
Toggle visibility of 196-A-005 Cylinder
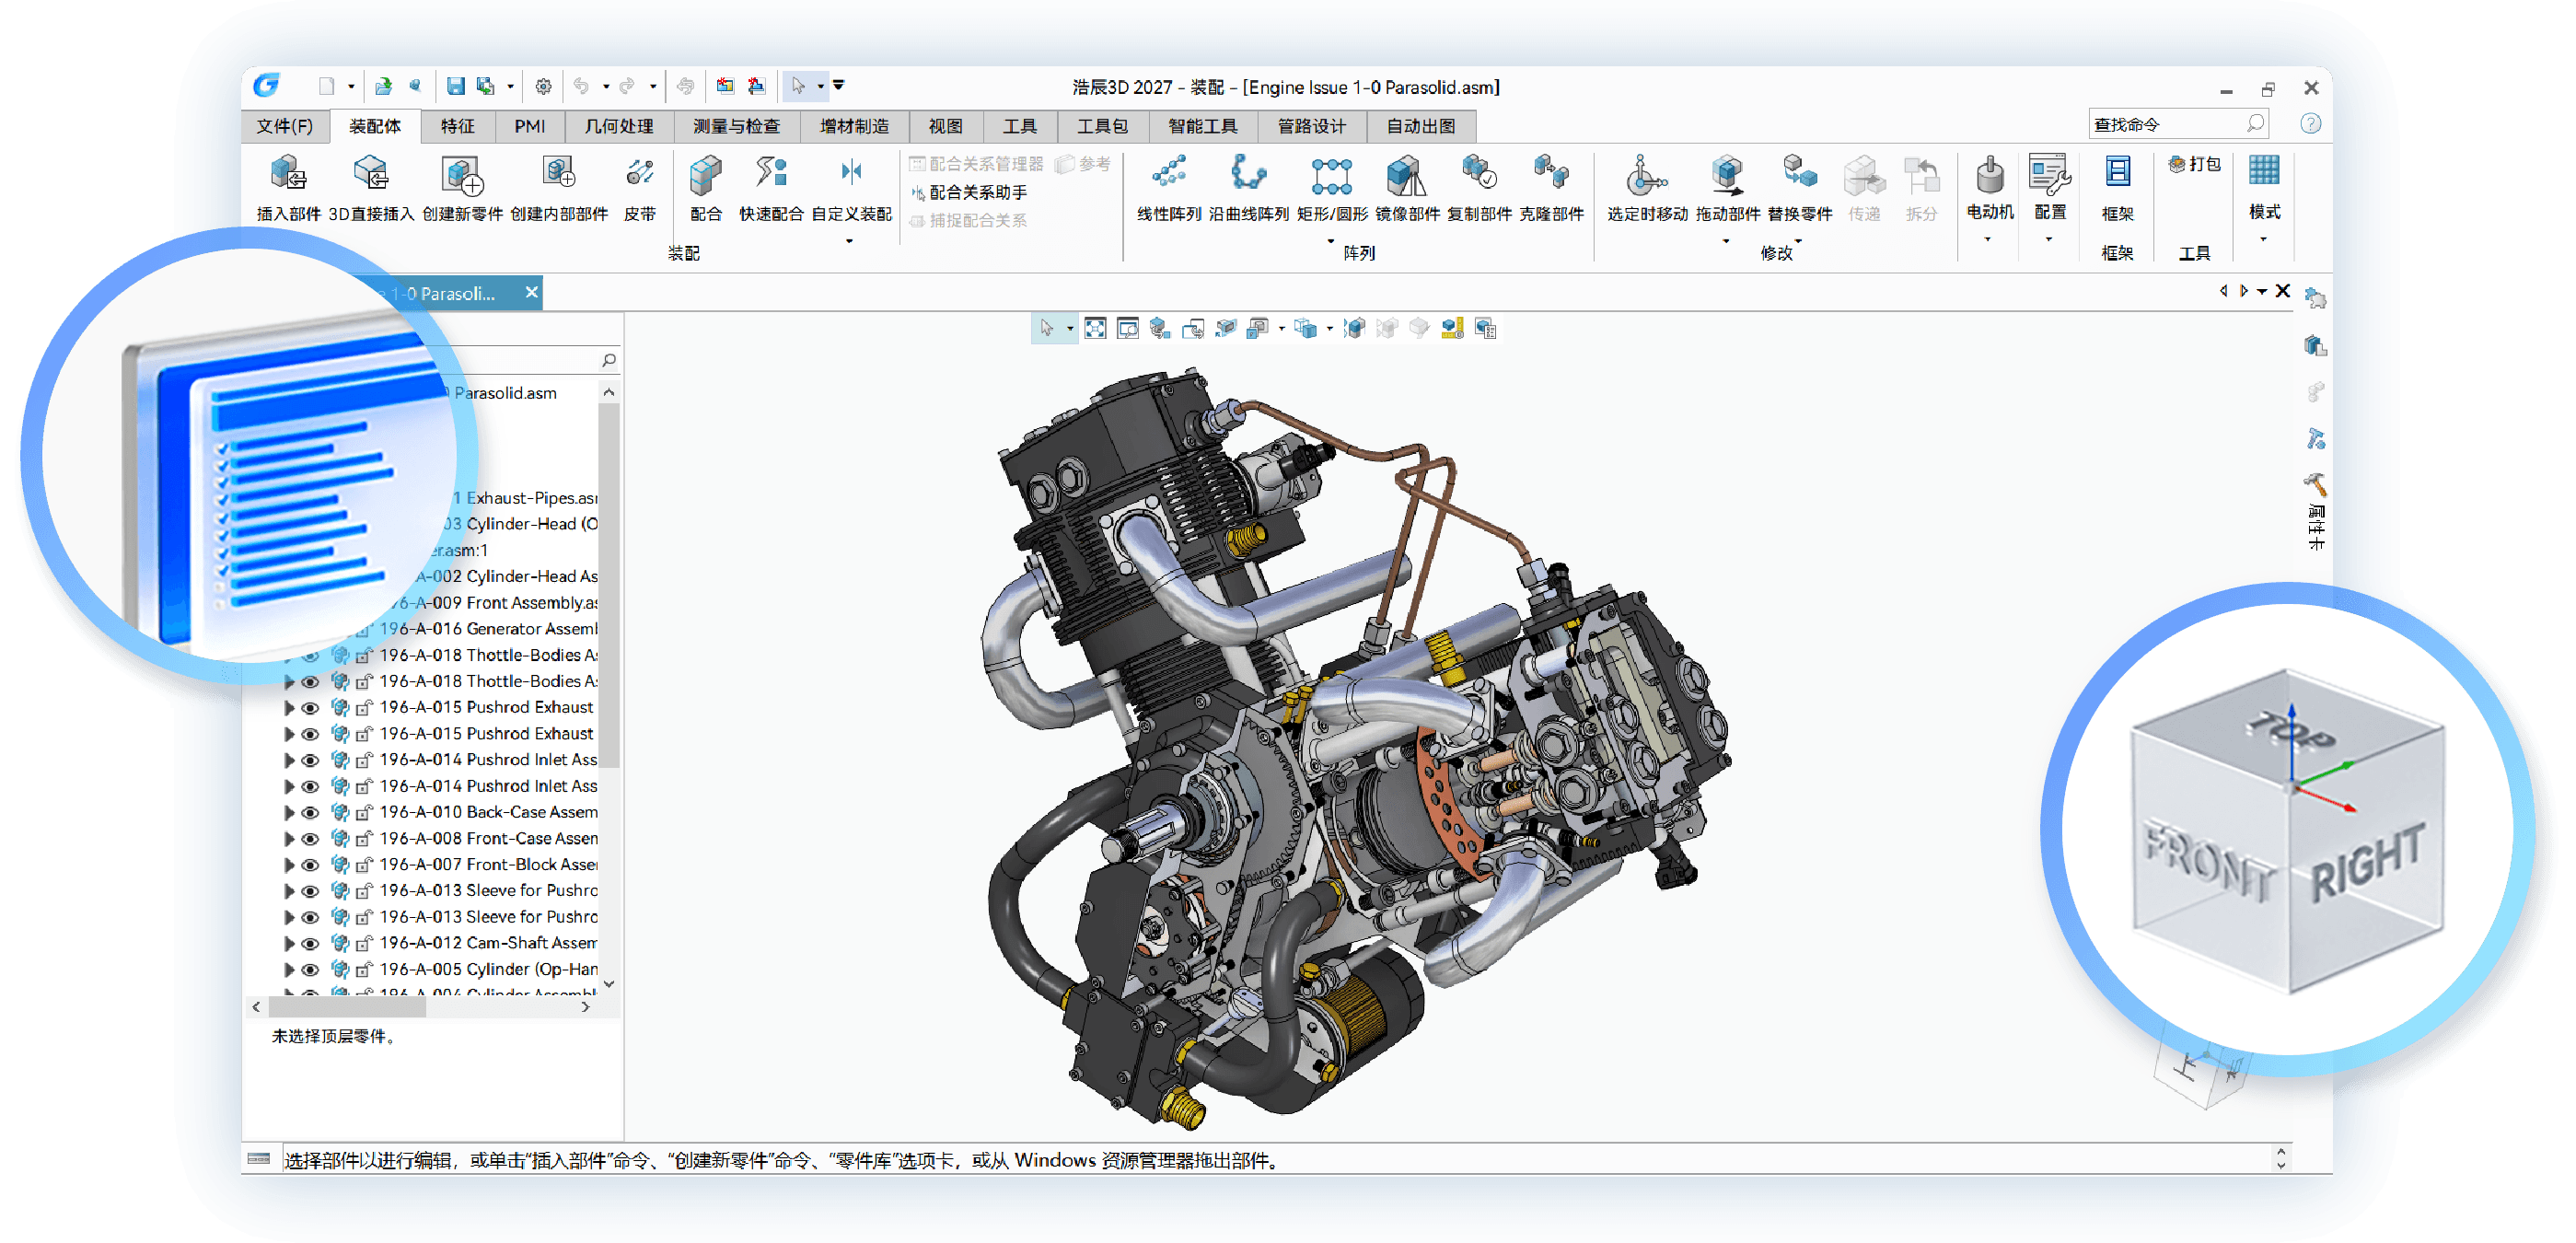pyautogui.click(x=311, y=969)
